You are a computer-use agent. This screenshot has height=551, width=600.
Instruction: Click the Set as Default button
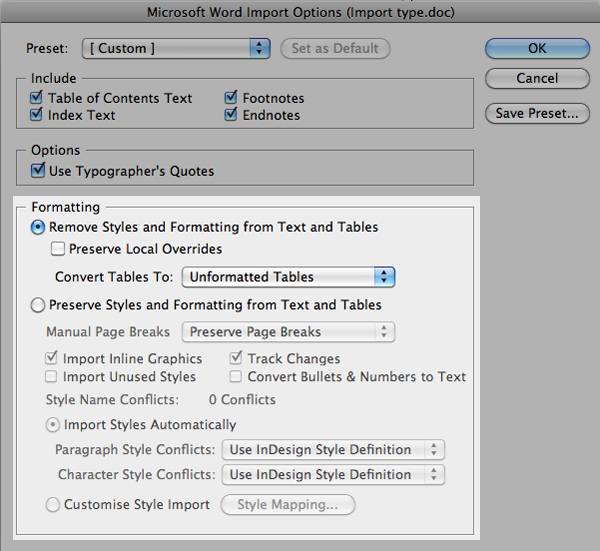pyautogui.click(x=335, y=48)
